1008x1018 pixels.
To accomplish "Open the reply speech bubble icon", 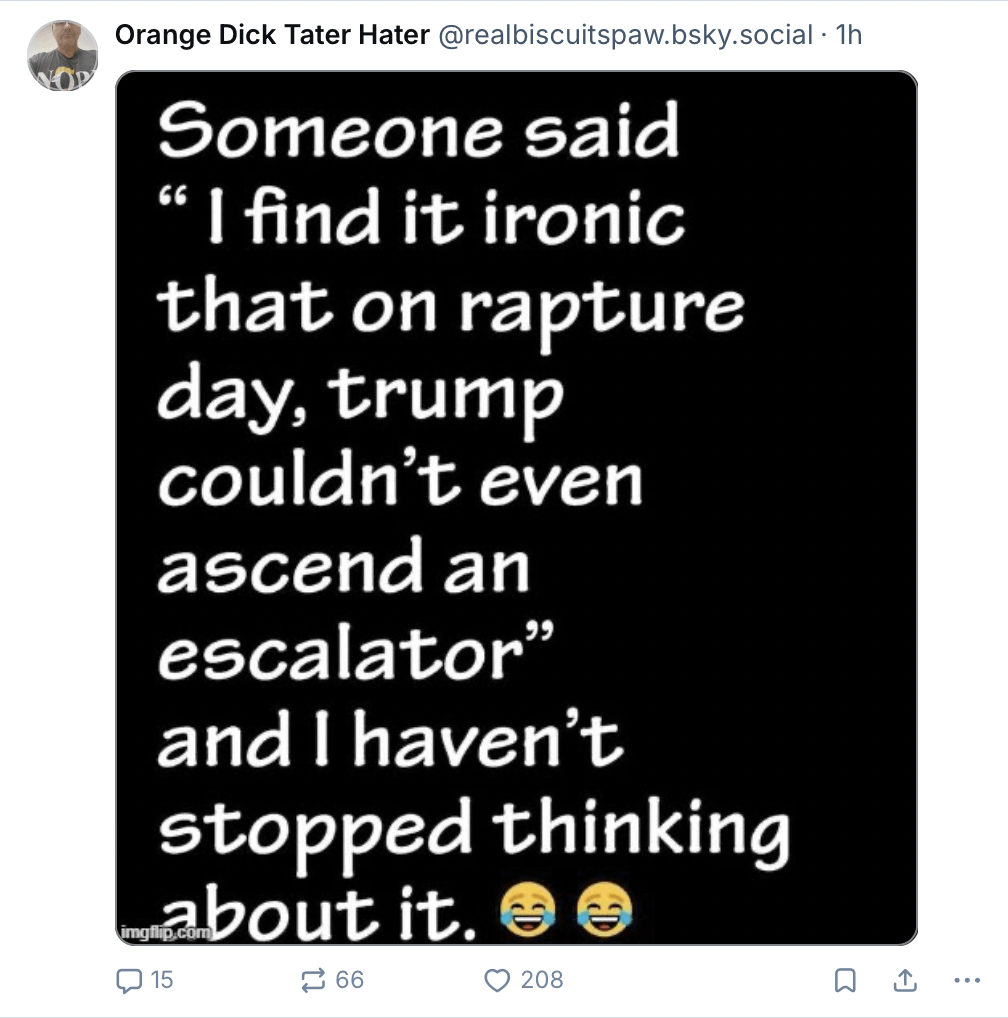I will (x=129, y=980).
